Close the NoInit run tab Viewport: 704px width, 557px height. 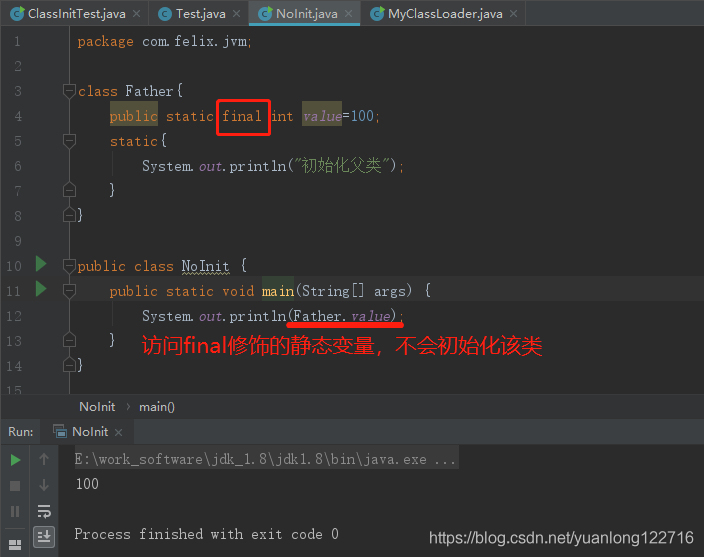pos(119,432)
